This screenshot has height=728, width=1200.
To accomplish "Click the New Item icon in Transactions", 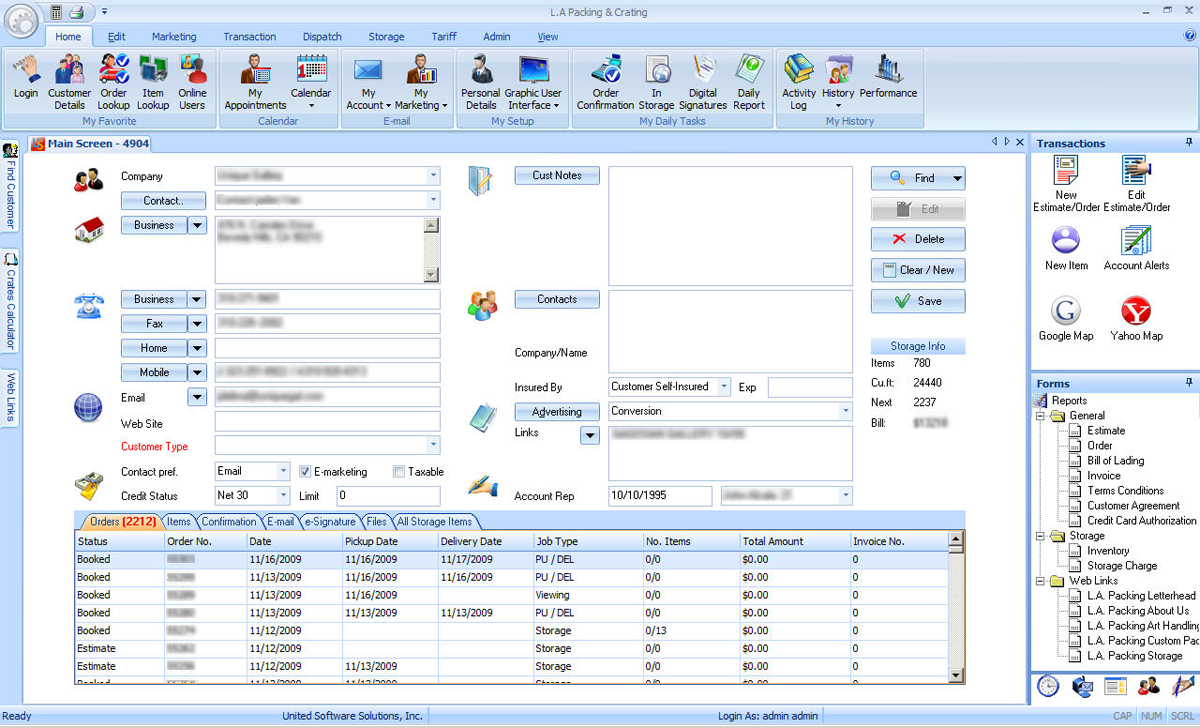I will 1066,248.
